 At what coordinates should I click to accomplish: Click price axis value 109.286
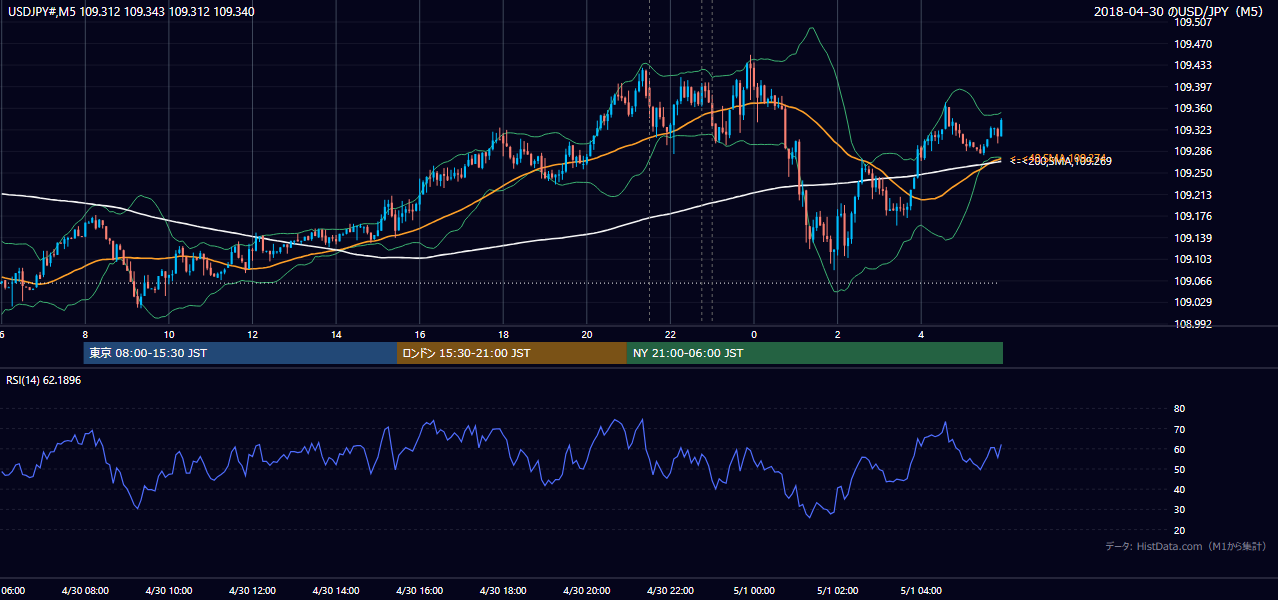pos(1193,151)
